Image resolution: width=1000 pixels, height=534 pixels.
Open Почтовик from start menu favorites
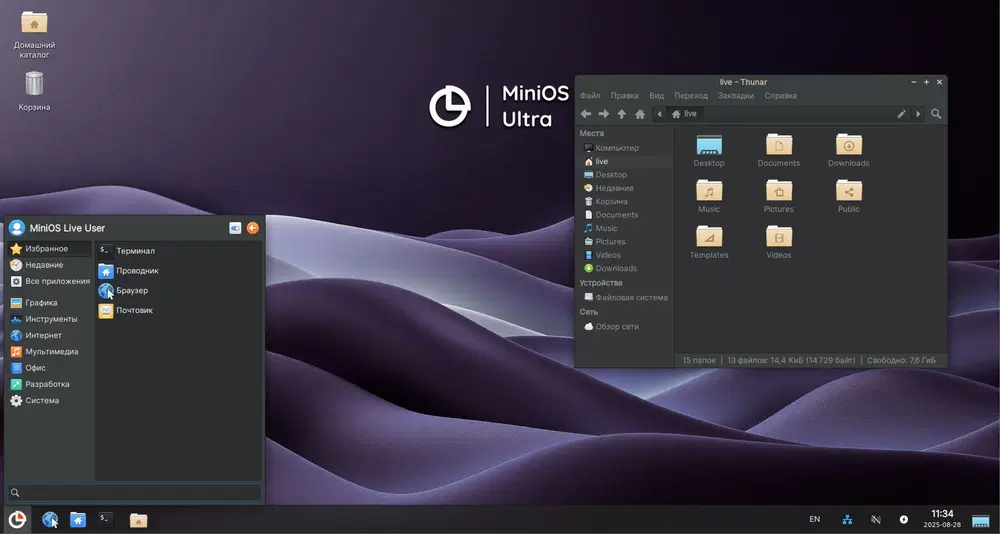pos(179,310)
